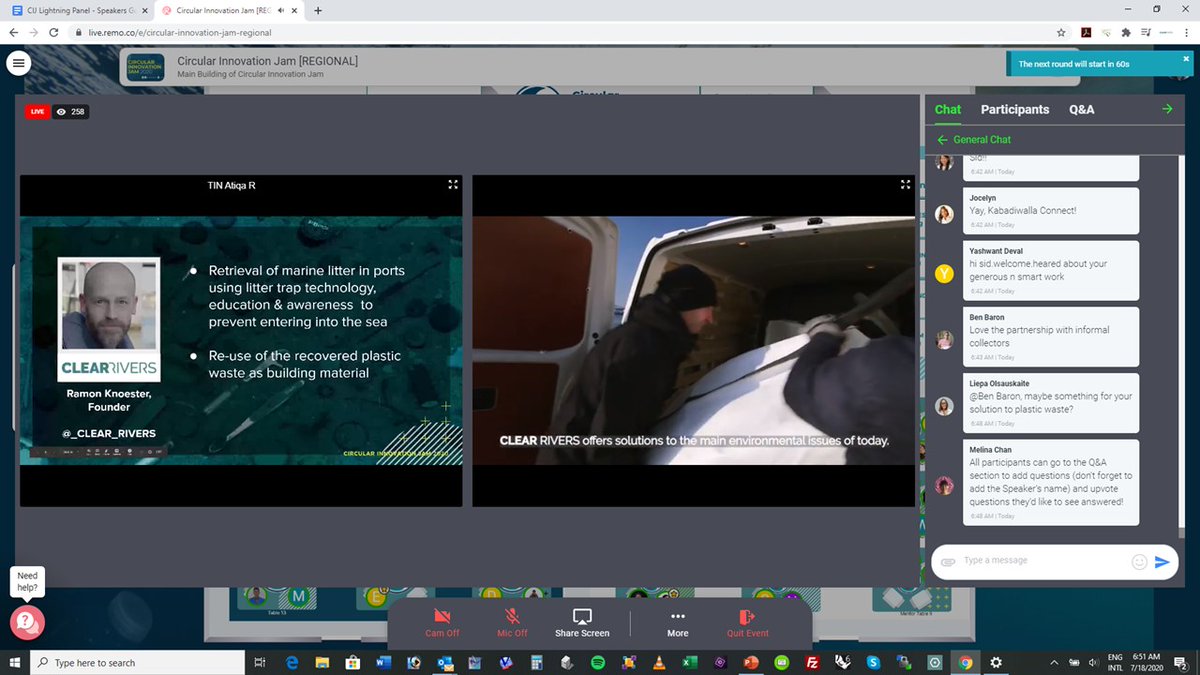Open the pink support chat bubble
1200x675 pixels.
click(x=27, y=622)
